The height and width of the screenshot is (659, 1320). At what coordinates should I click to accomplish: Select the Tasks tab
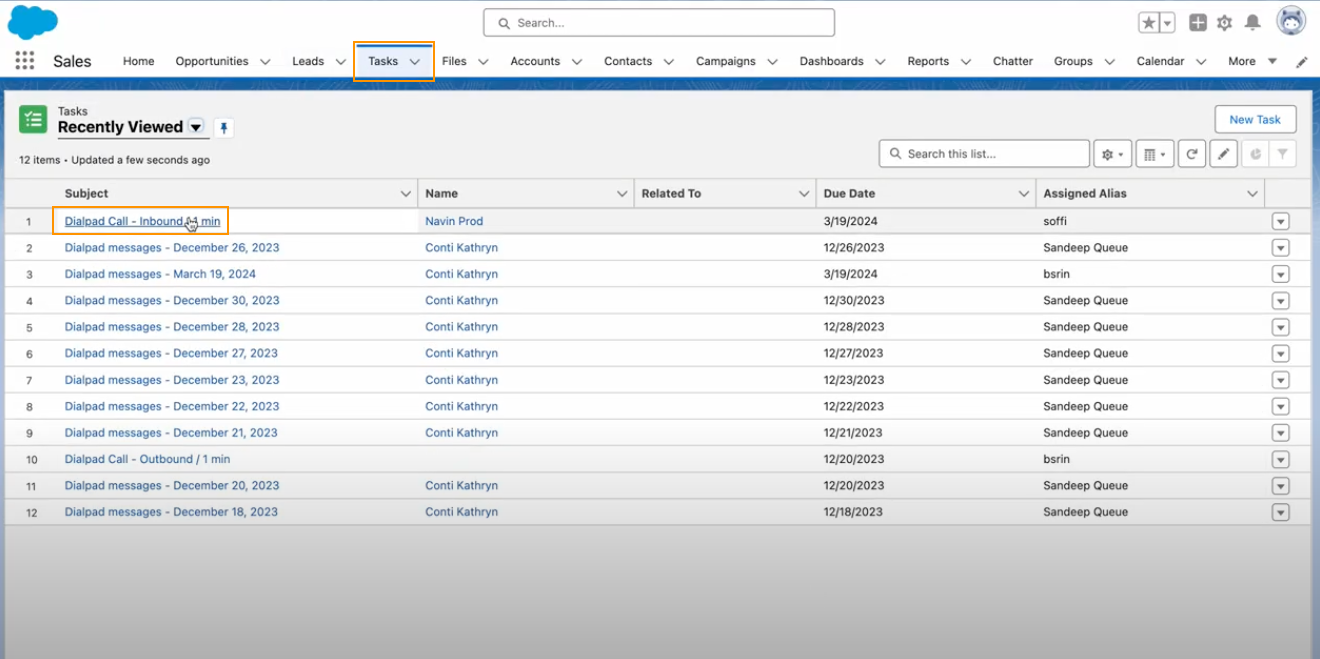tap(383, 61)
